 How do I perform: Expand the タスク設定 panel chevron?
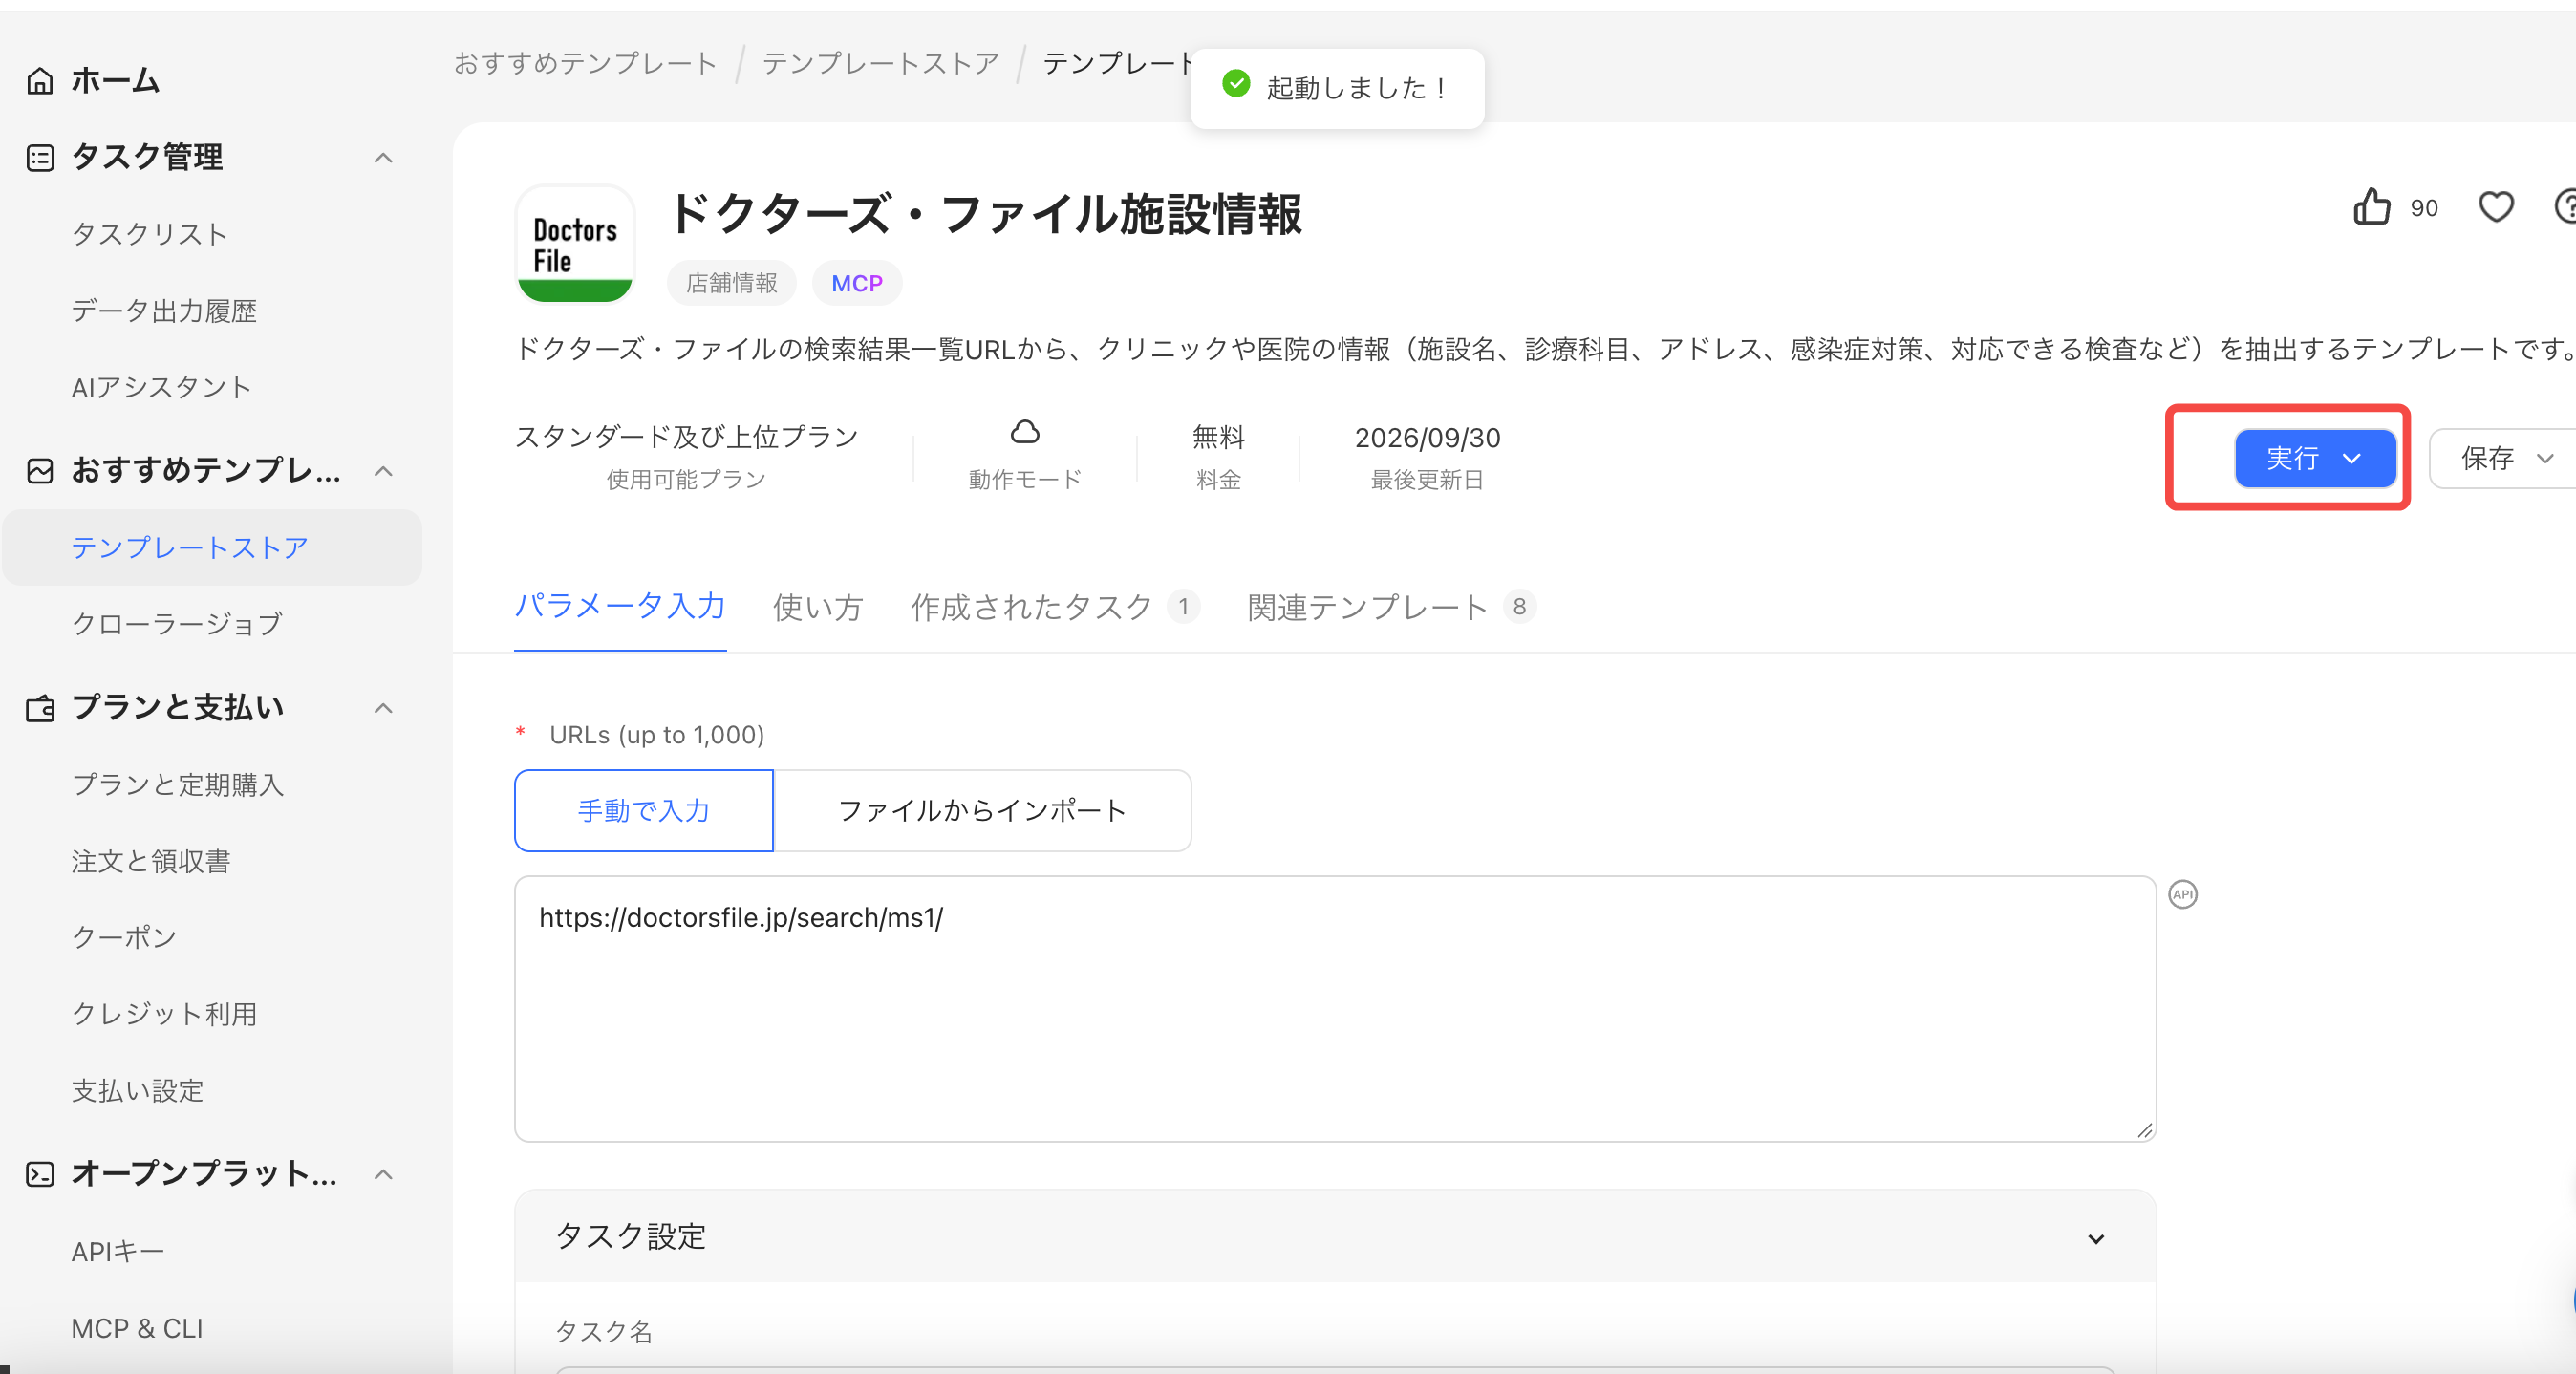pyautogui.click(x=2096, y=1239)
